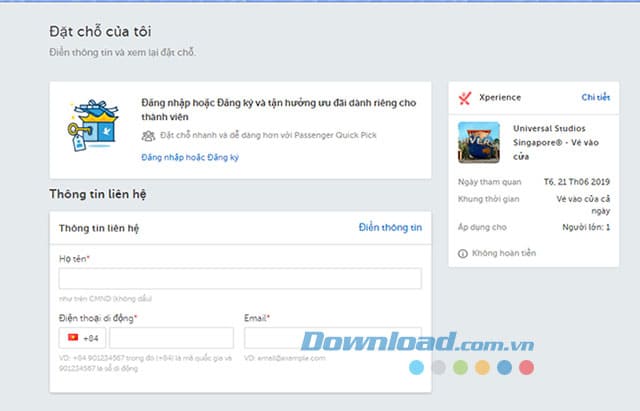Focus the Email input field
The width and height of the screenshot is (640, 411).
pos(333,338)
